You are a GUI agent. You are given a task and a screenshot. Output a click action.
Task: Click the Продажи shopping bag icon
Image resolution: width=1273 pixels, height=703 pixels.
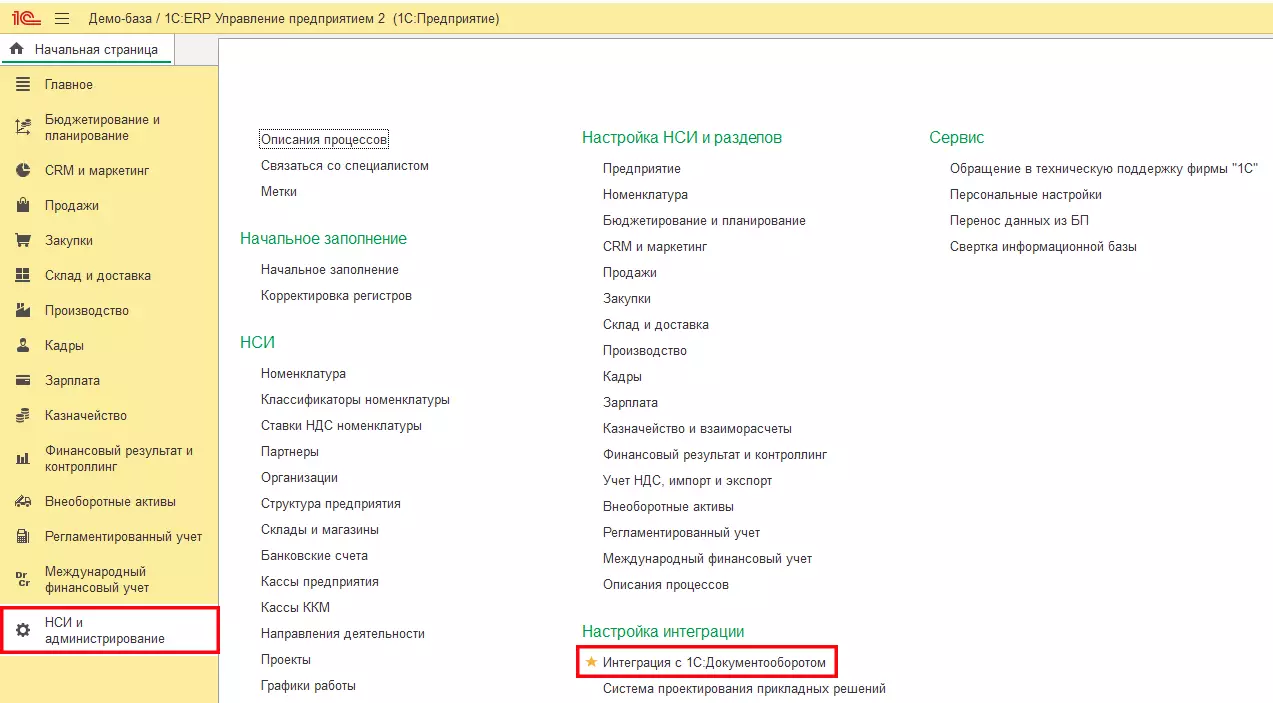(23, 206)
